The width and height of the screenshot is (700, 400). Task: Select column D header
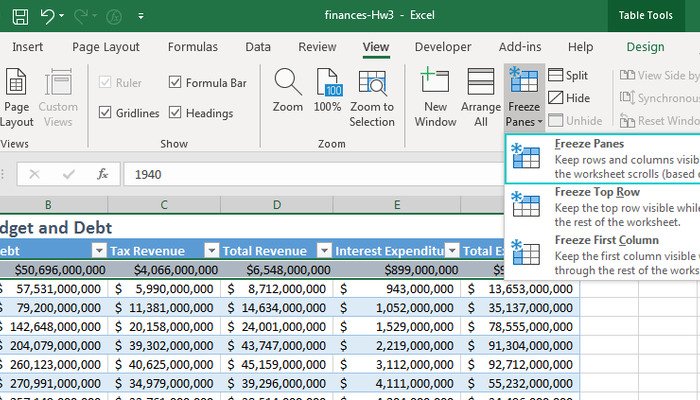pos(277,205)
